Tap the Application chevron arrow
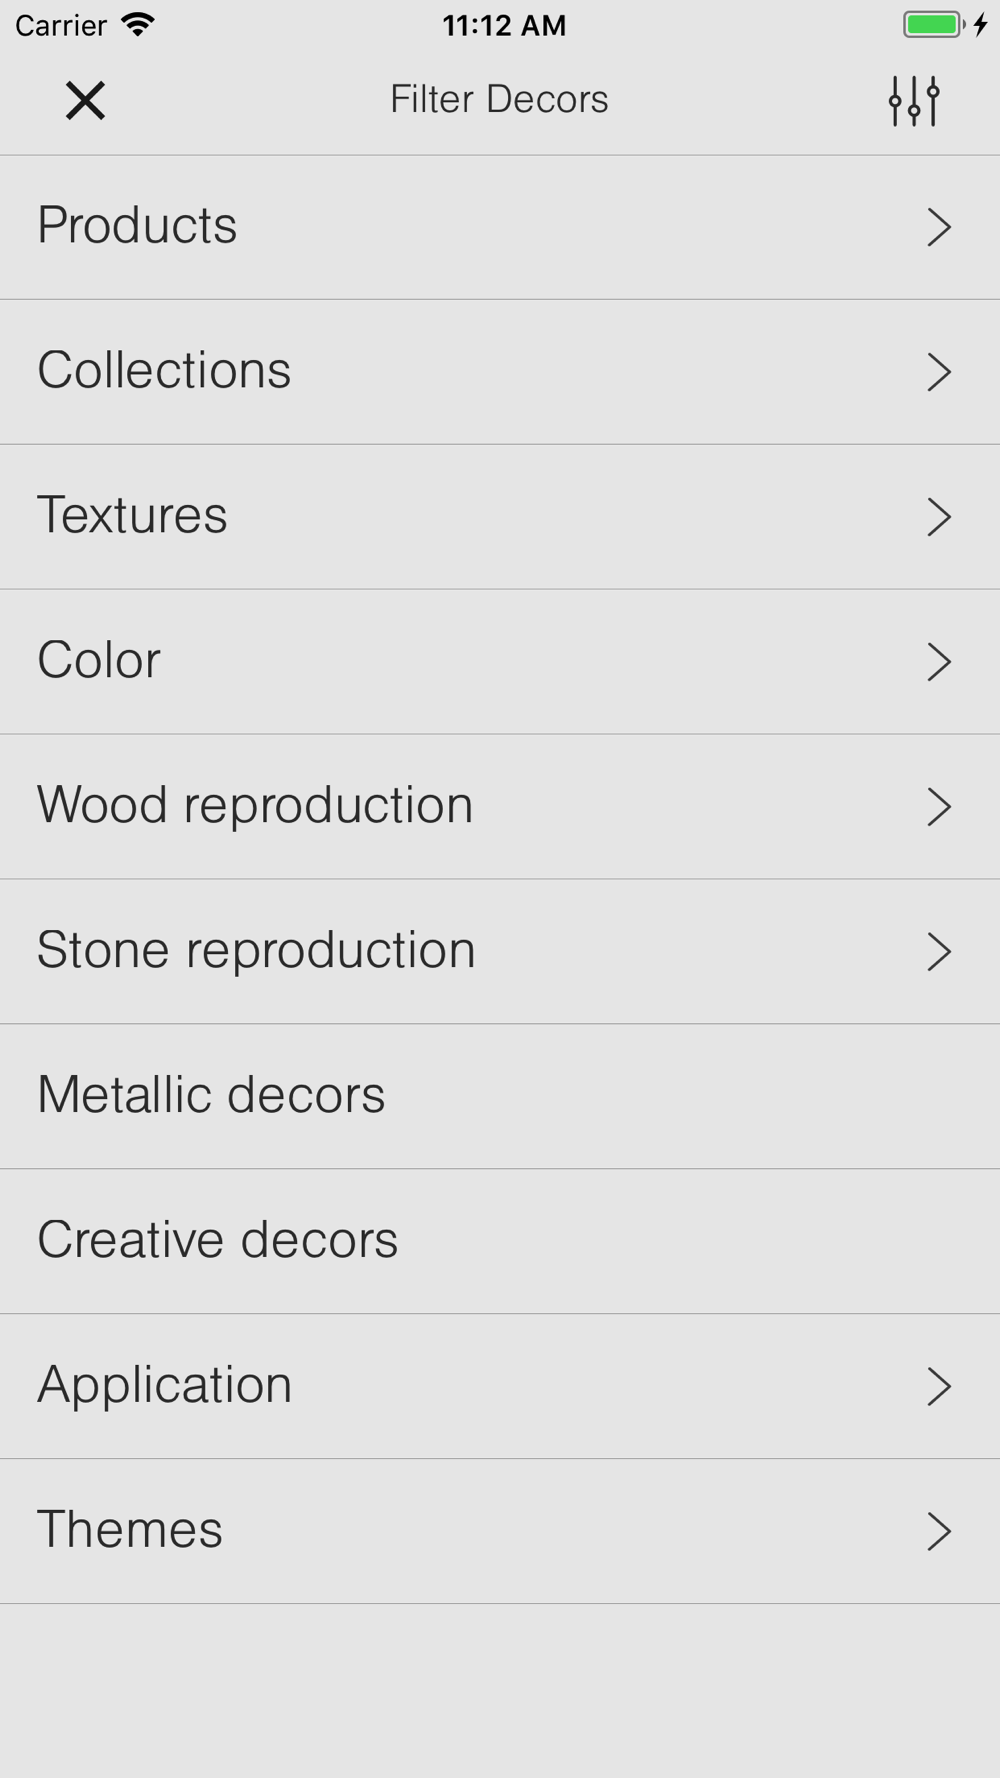The width and height of the screenshot is (1000, 1778). click(x=938, y=1387)
